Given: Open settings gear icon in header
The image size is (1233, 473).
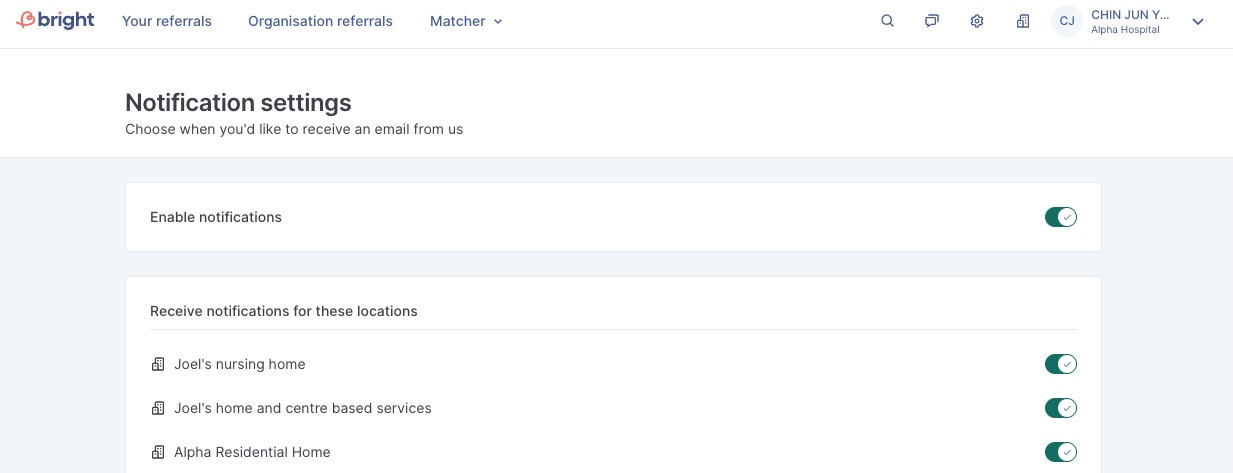Looking at the screenshot, I should [977, 21].
